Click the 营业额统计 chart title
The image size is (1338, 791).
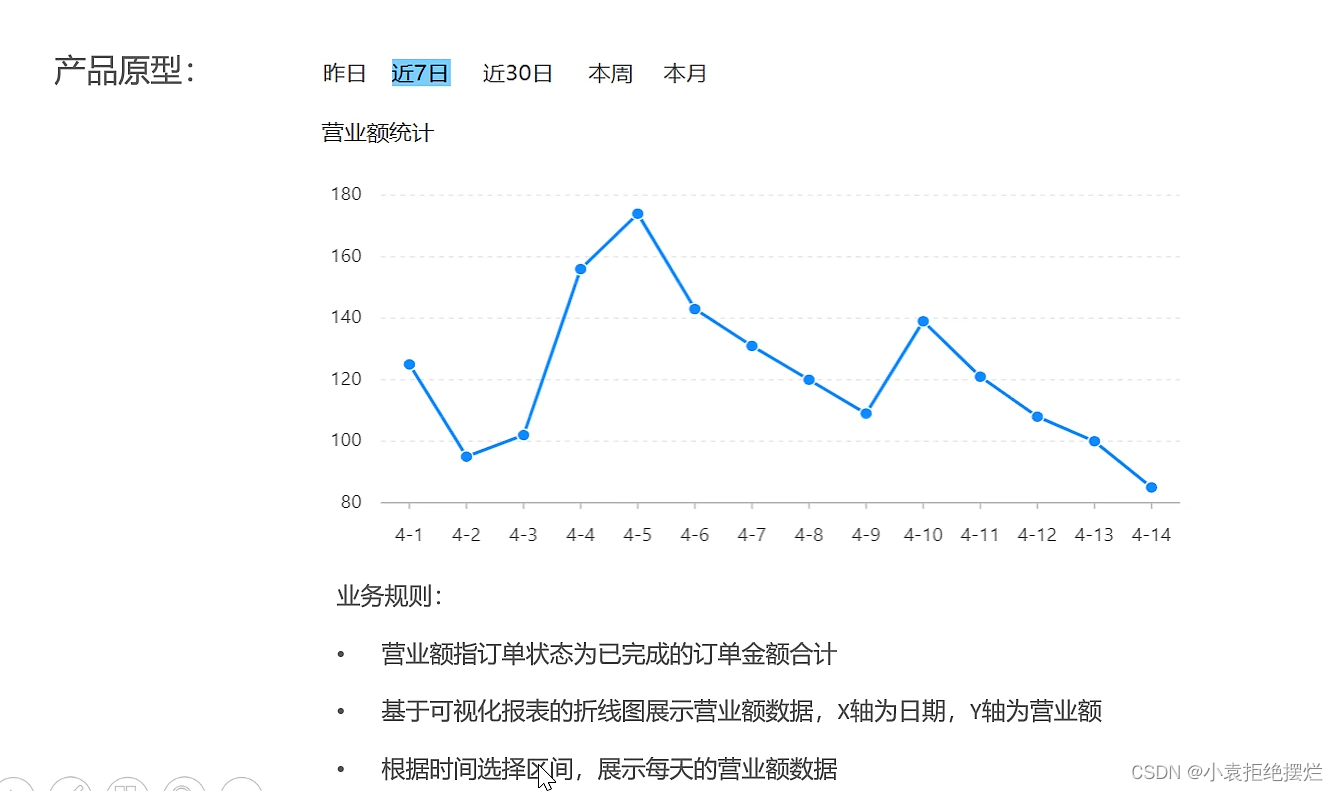(375, 132)
